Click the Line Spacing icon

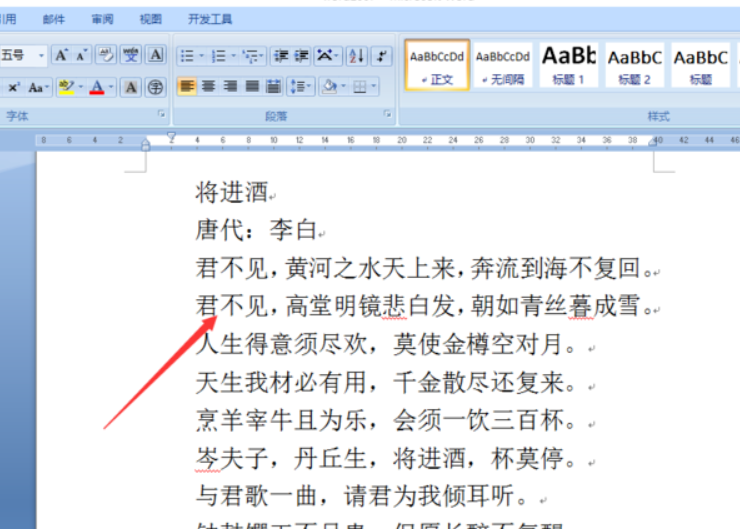click(300, 87)
